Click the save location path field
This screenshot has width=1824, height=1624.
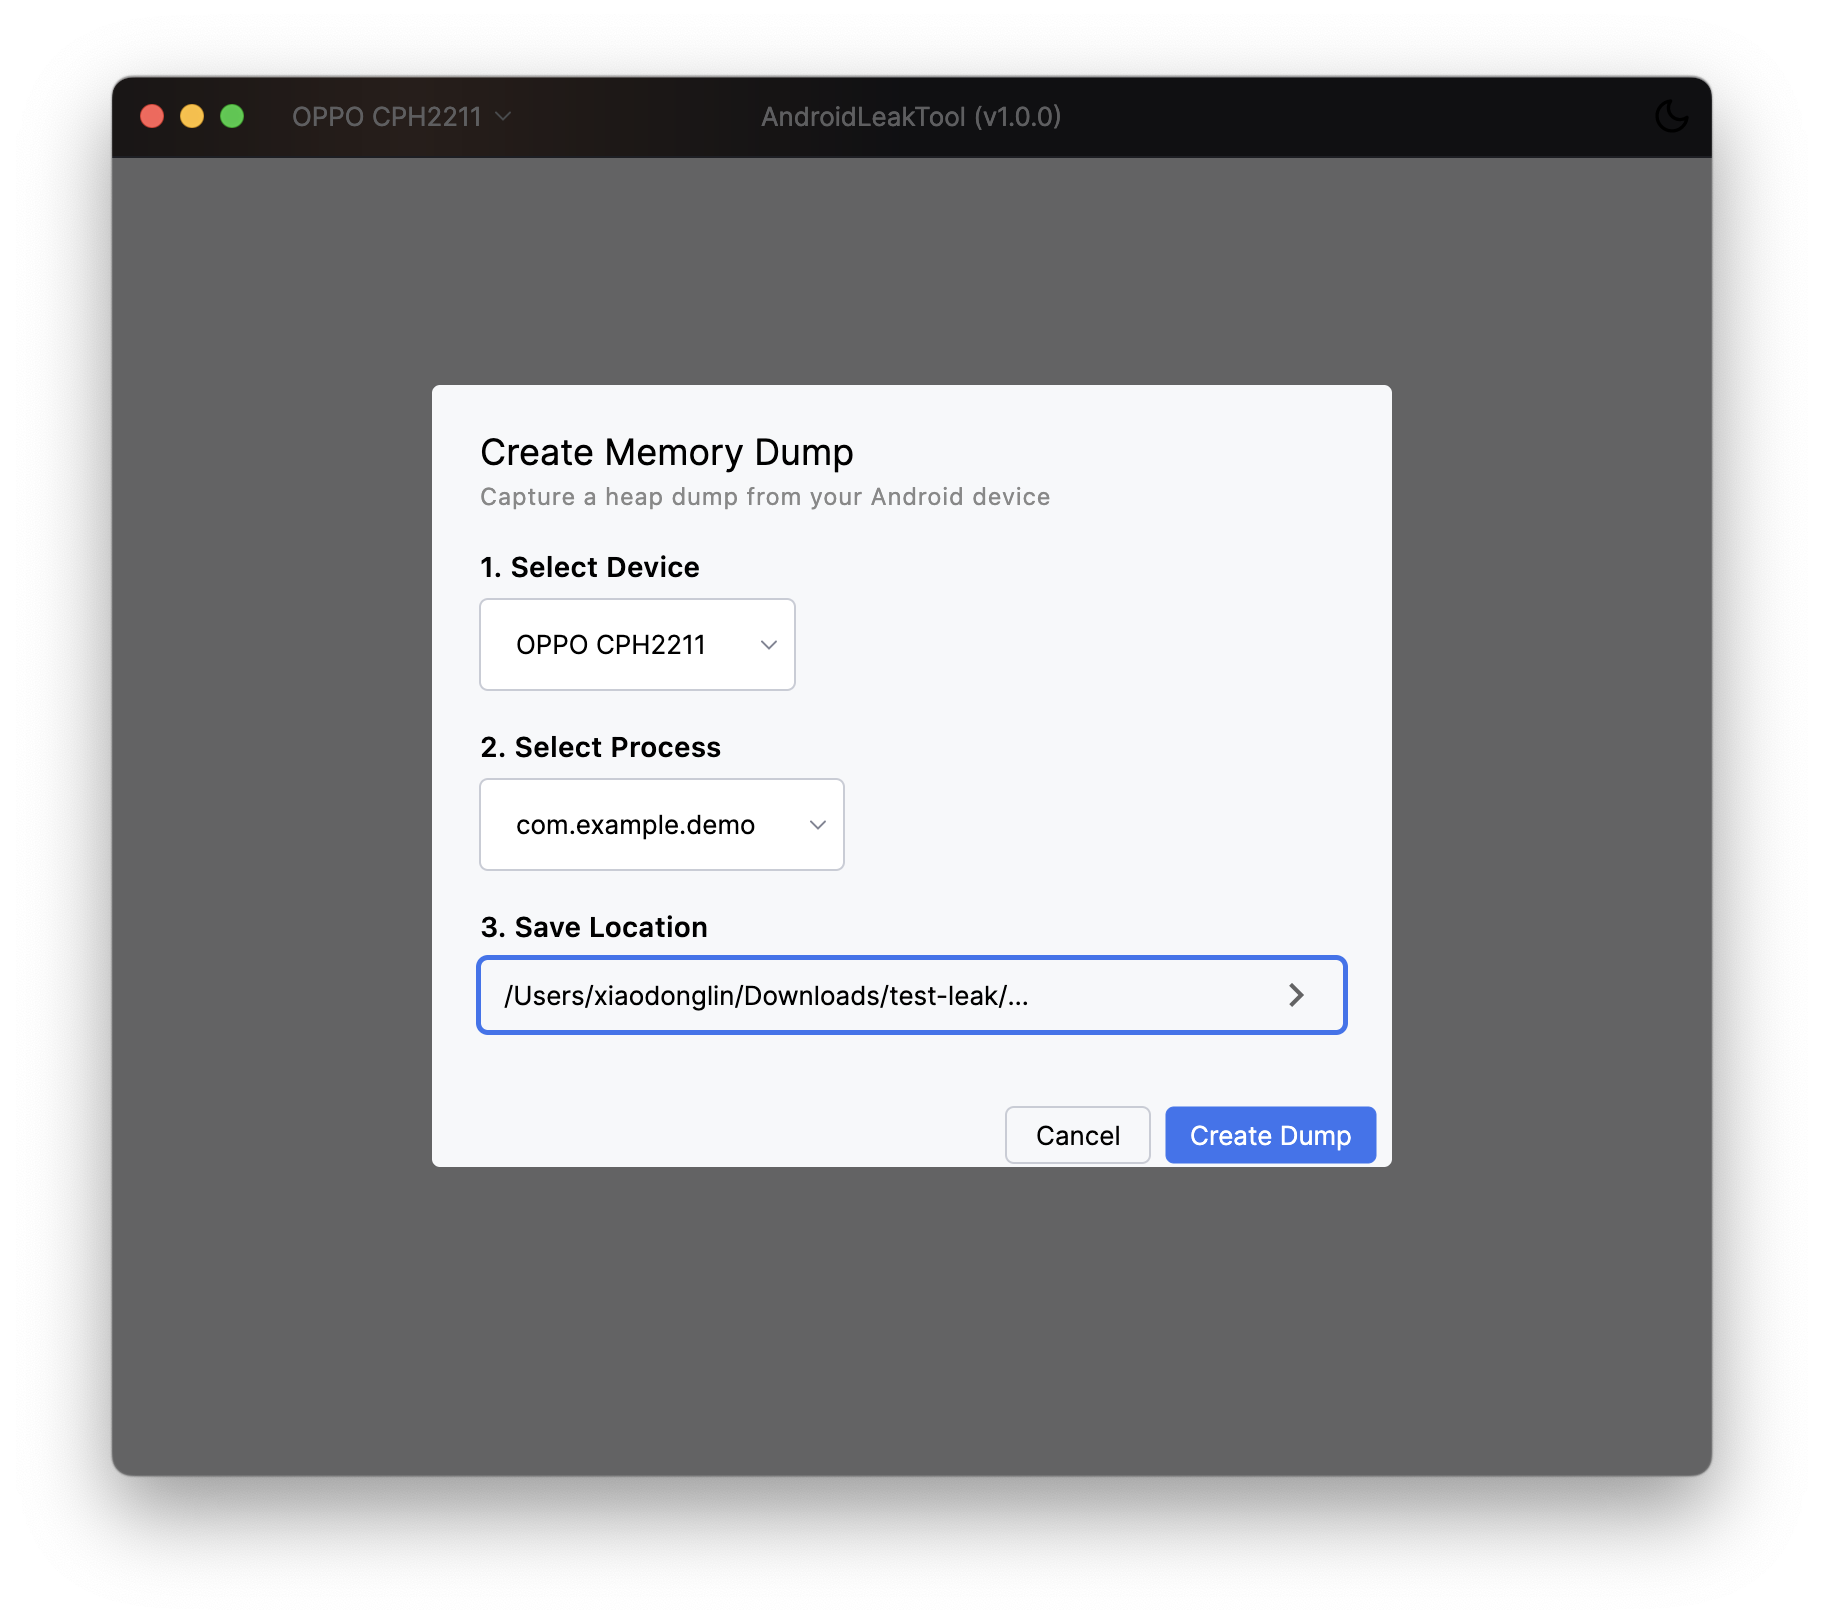880,994
